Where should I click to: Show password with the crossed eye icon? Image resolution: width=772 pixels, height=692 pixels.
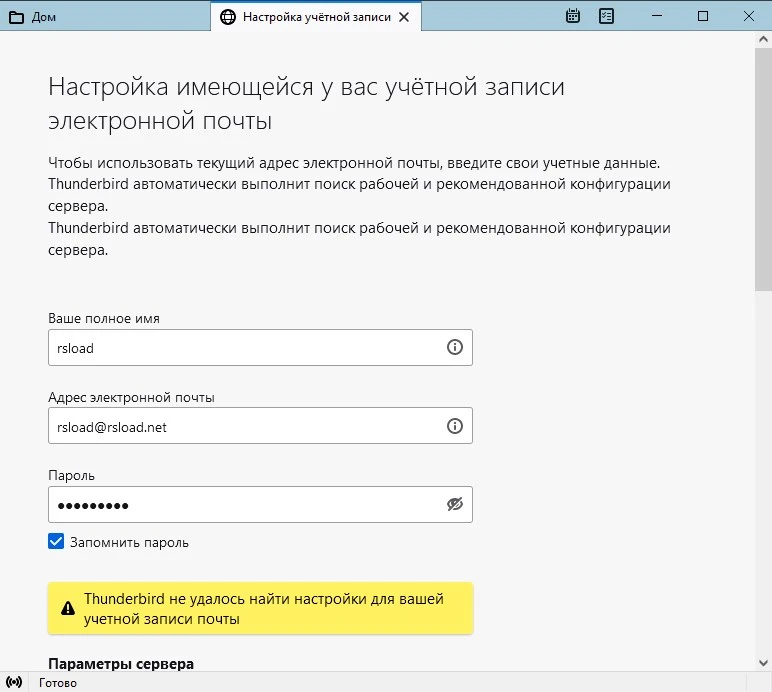coord(454,505)
